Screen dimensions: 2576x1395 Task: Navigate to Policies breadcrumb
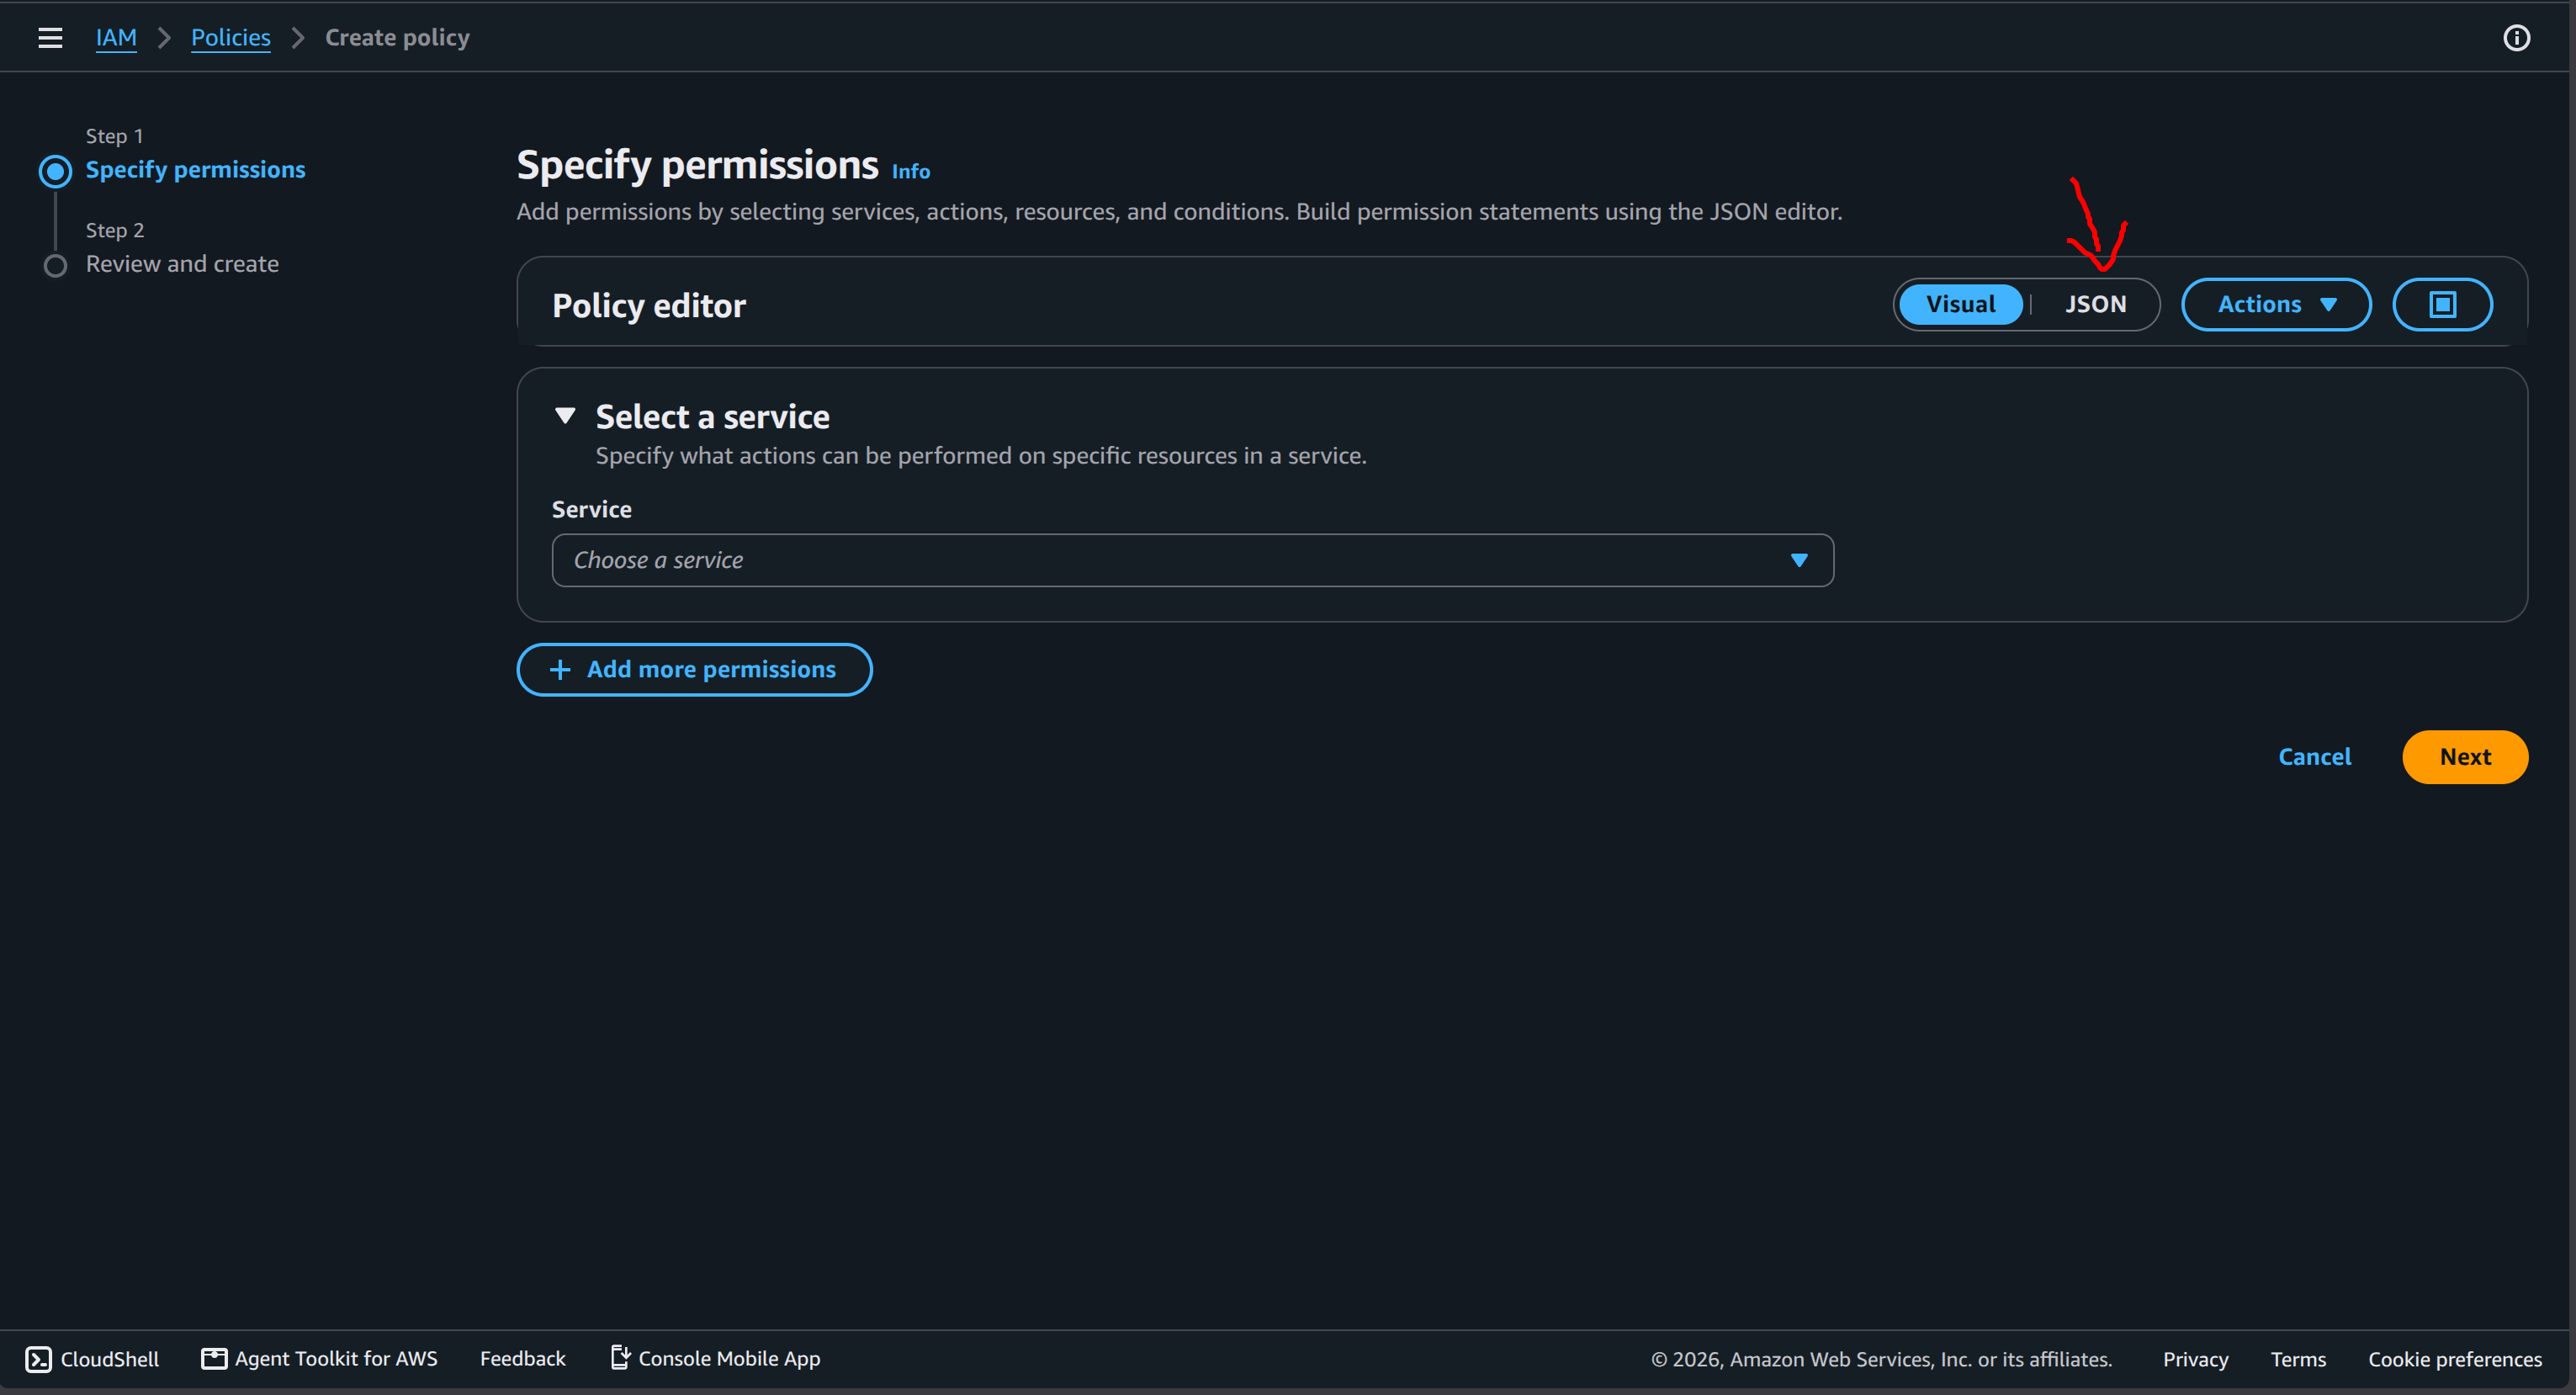tap(230, 38)
